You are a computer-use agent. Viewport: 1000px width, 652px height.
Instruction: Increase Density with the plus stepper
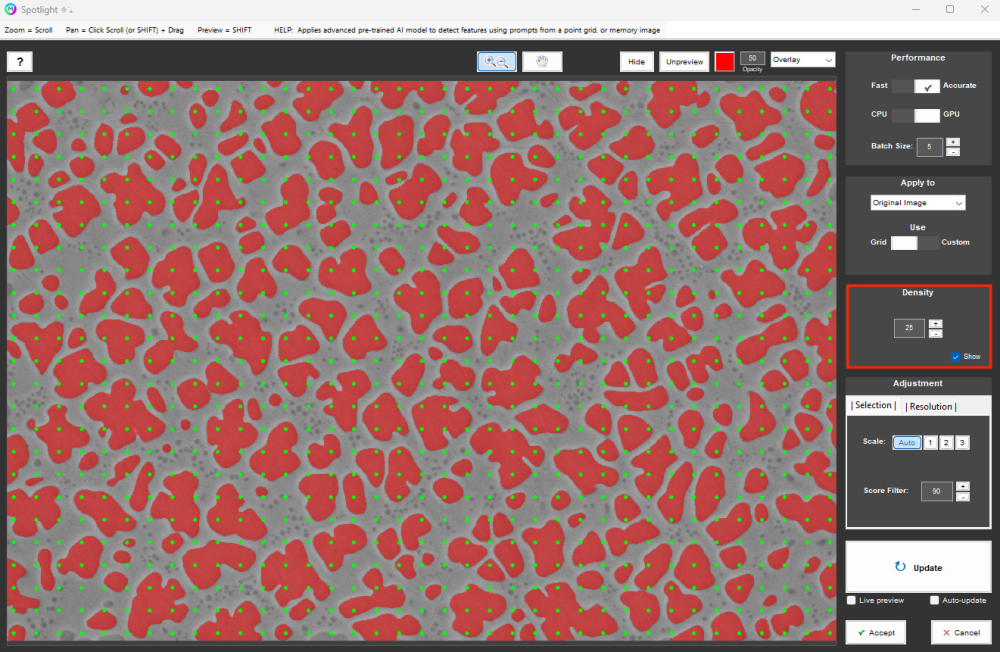pyautogui.click(x=936, y=323)
